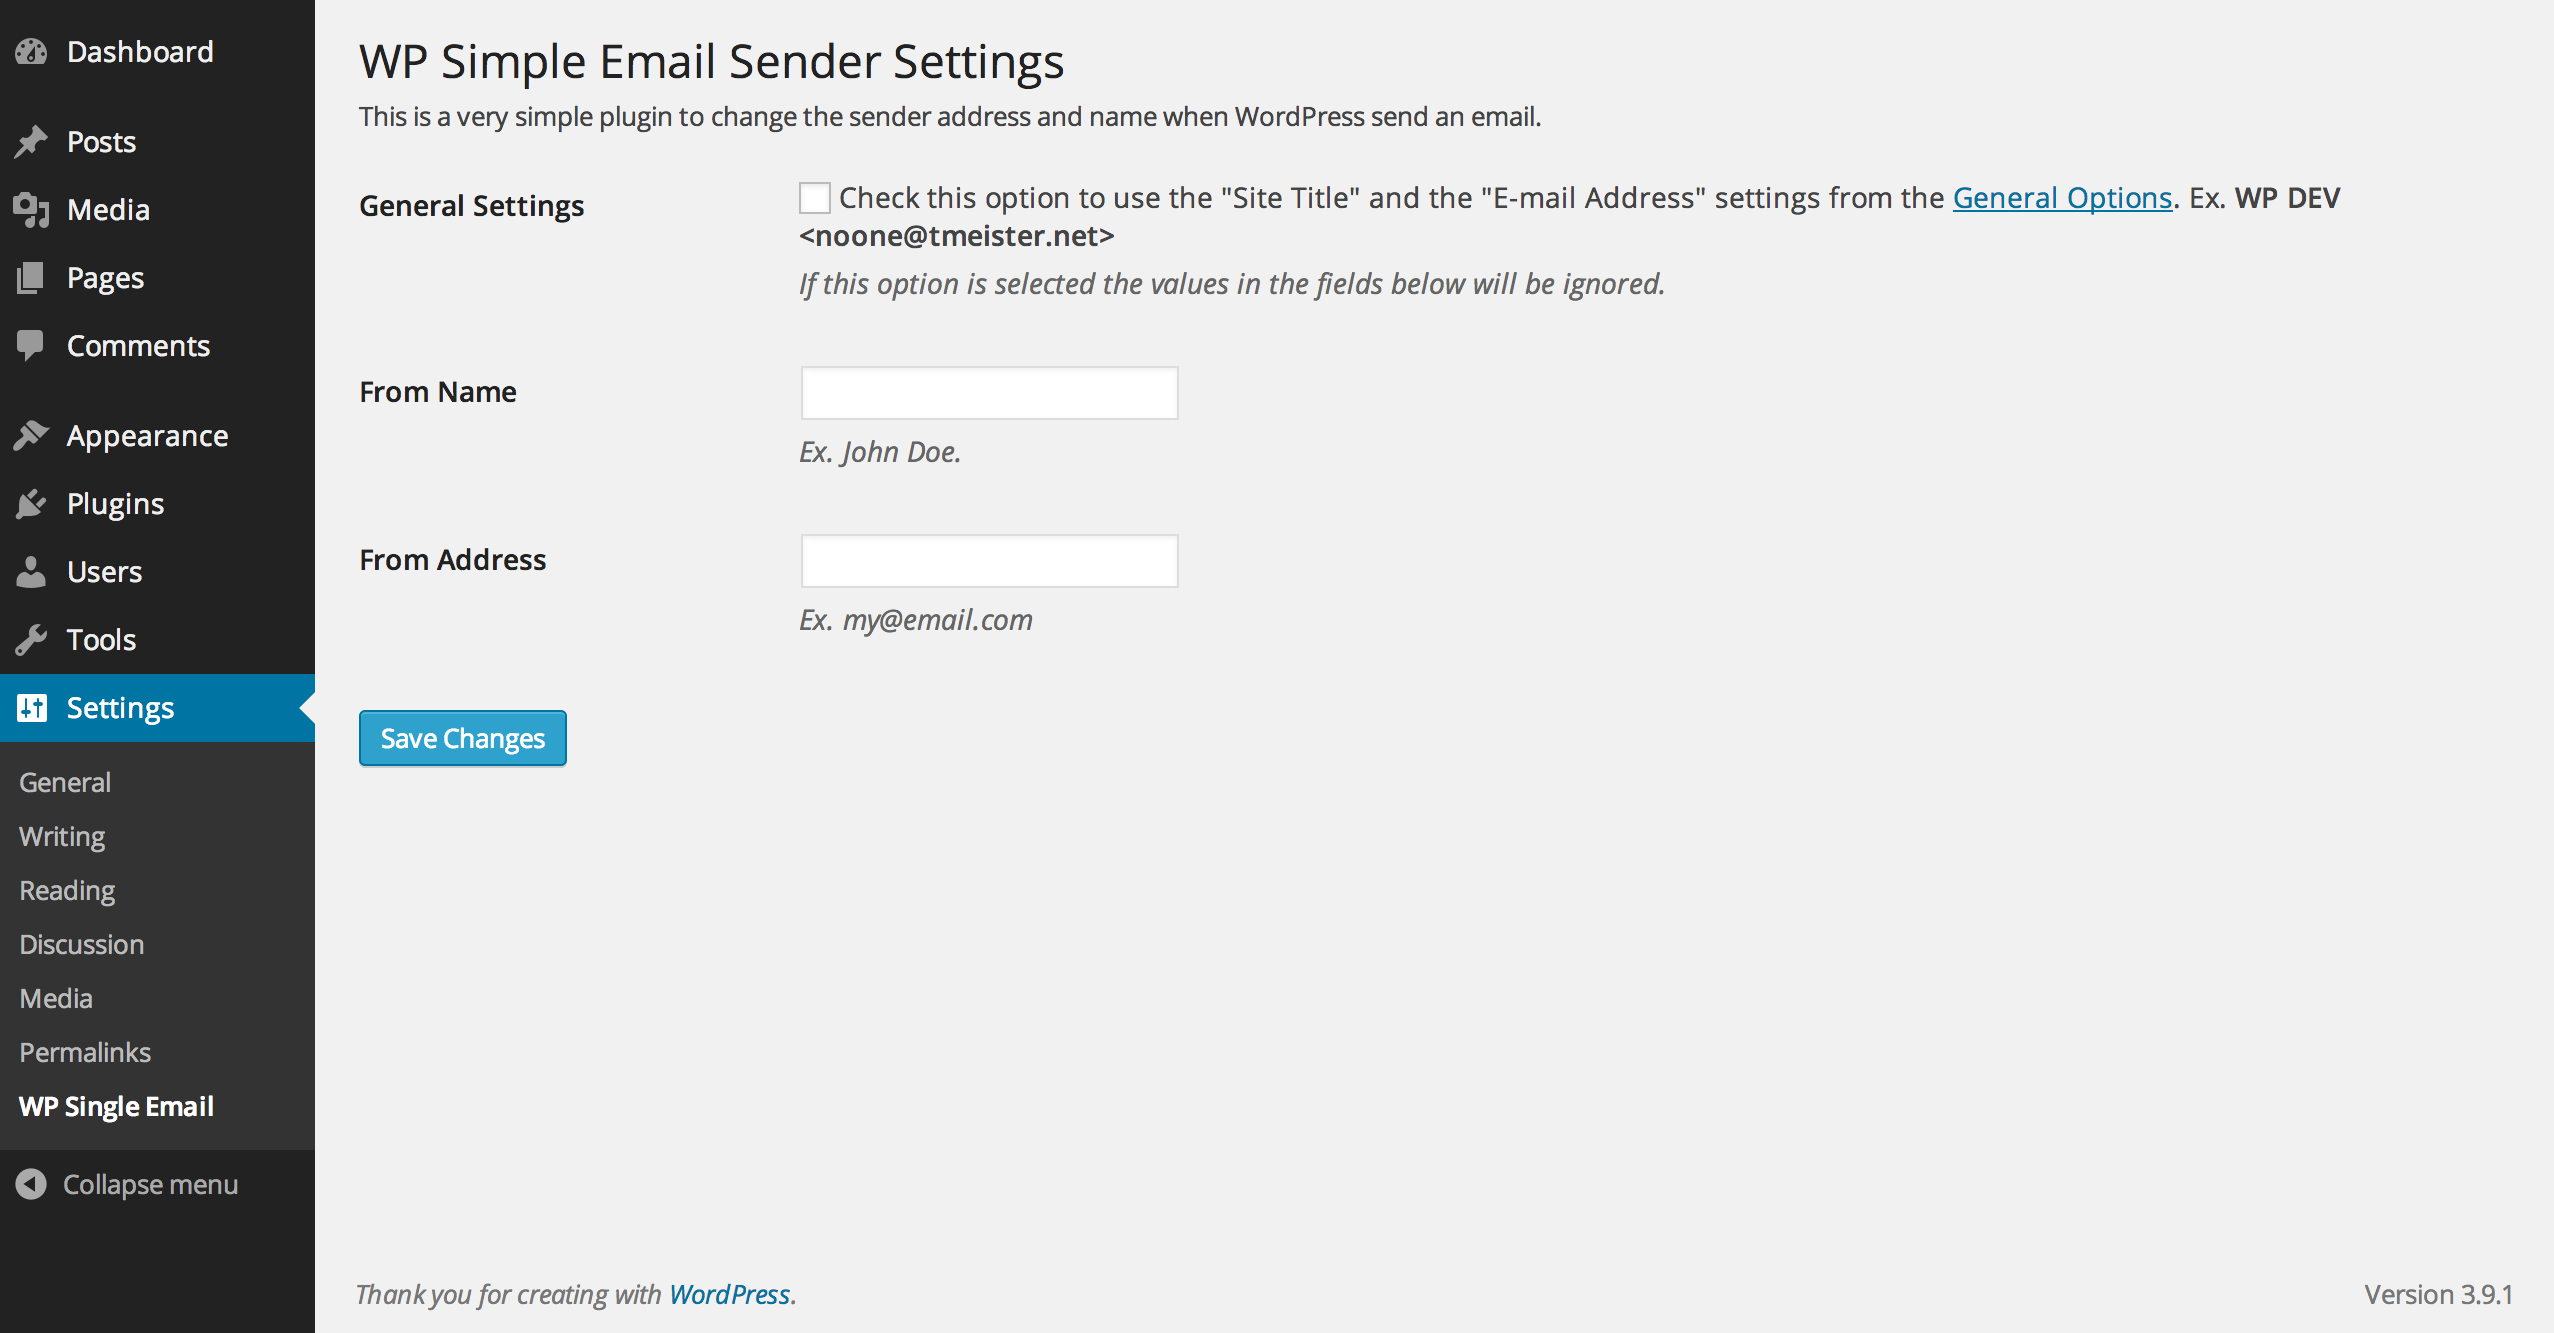Open the Settings menu section

(120, 708)
